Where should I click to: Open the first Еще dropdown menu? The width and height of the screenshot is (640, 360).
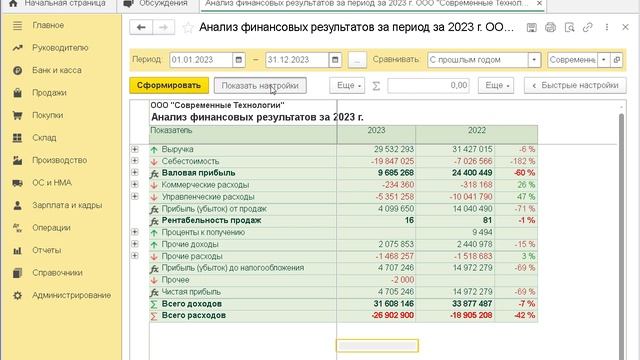(x=347, y=85)
